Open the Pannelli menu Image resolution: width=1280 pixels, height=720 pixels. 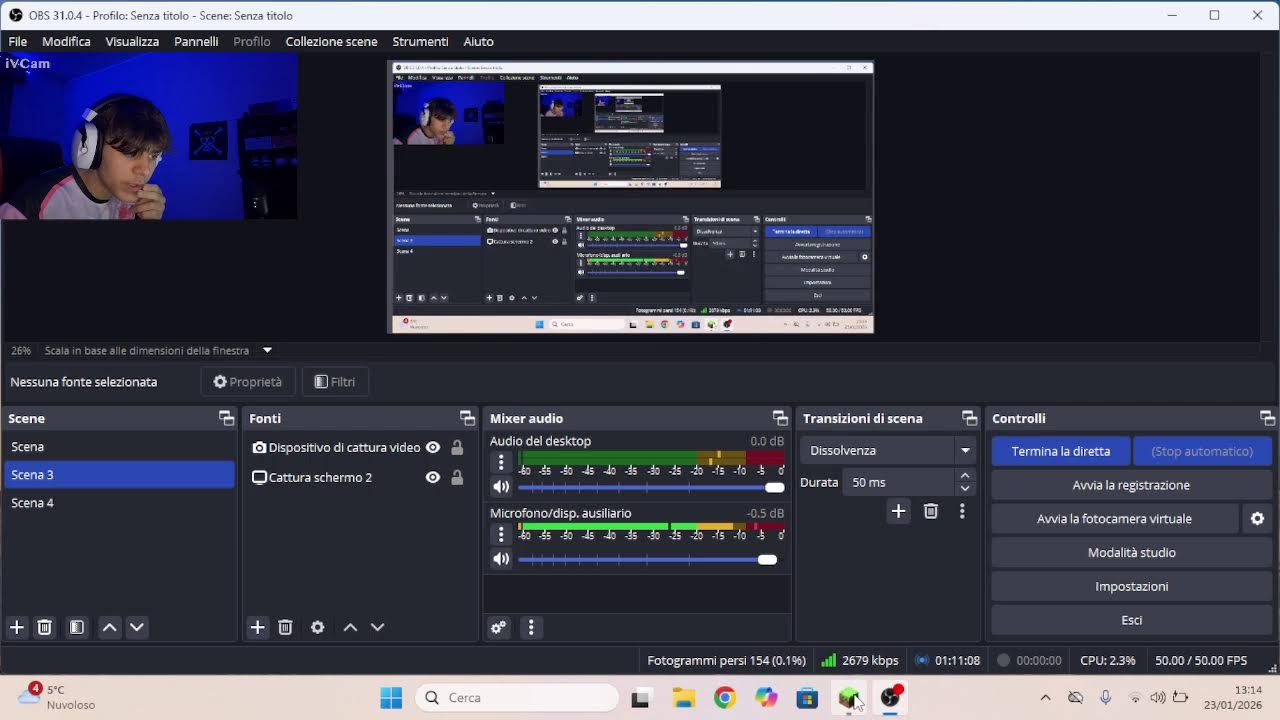[196, 42]
